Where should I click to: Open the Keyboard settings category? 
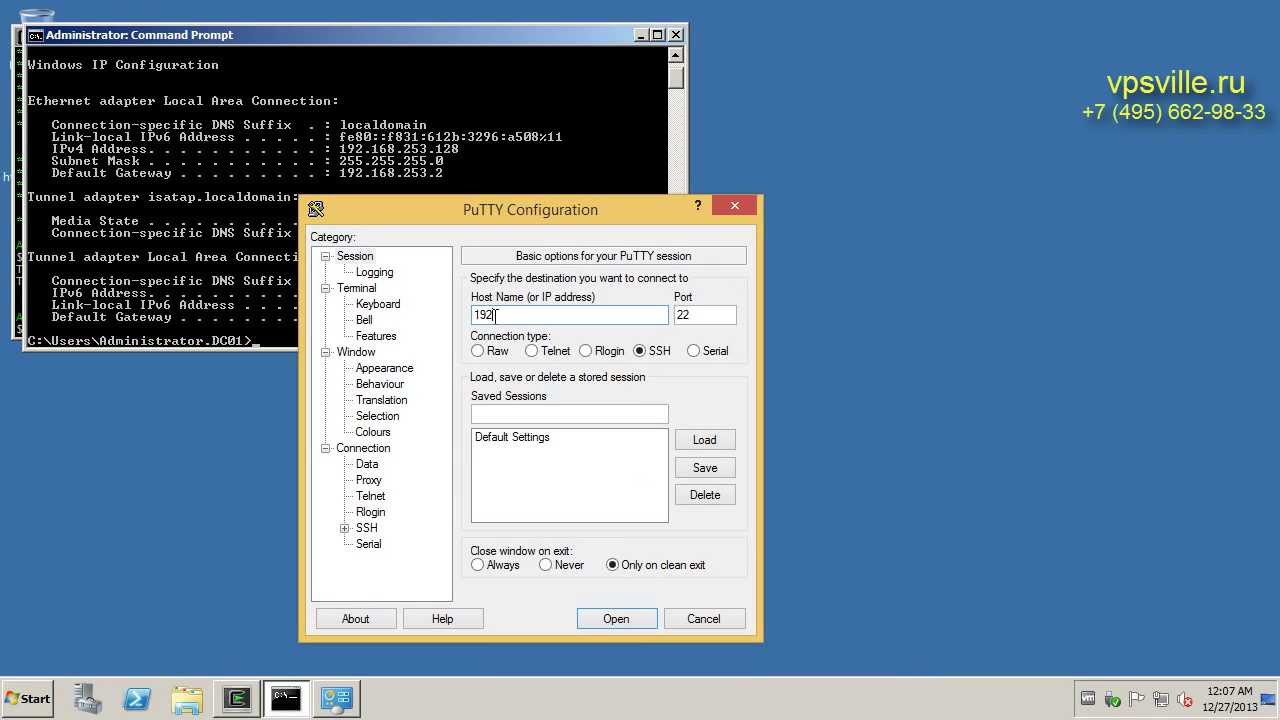click(x=378, y=304)
